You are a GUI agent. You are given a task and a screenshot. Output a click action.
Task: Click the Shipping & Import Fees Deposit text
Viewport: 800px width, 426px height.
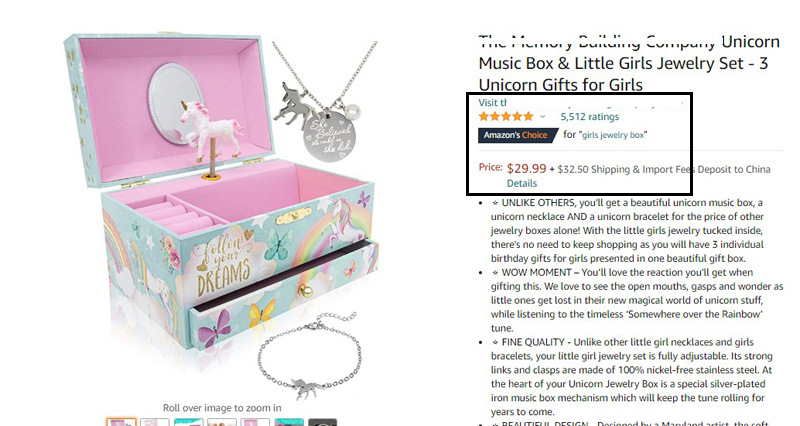(664, 169)
